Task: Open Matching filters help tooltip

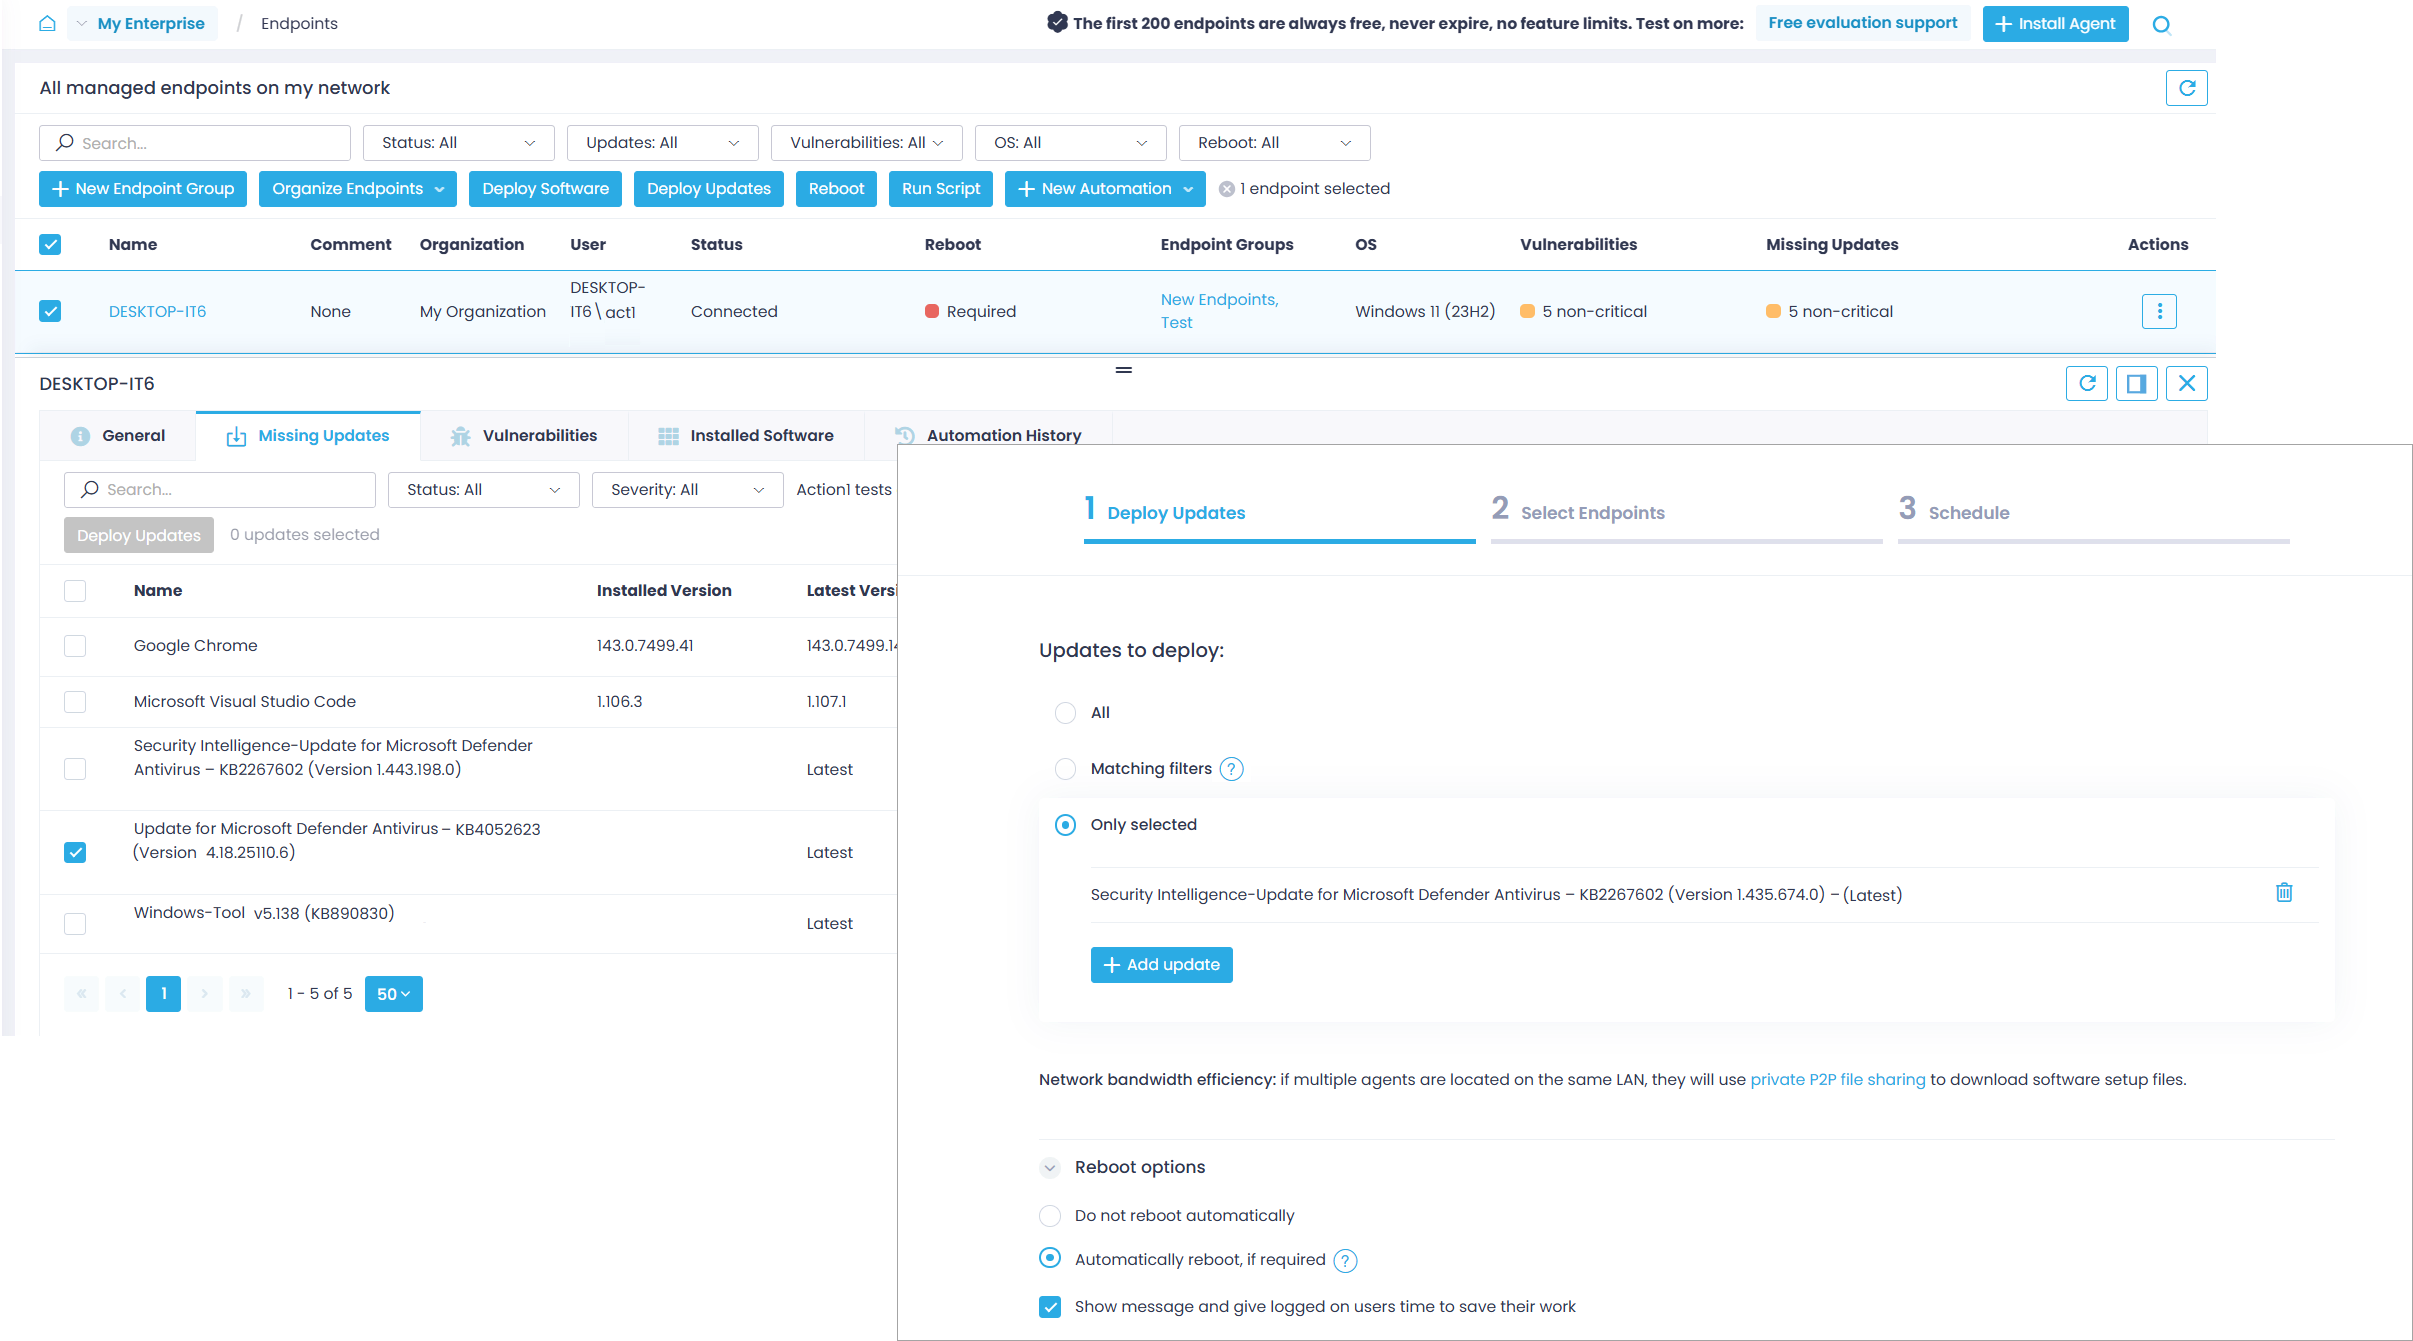Action: (1232, 769)
